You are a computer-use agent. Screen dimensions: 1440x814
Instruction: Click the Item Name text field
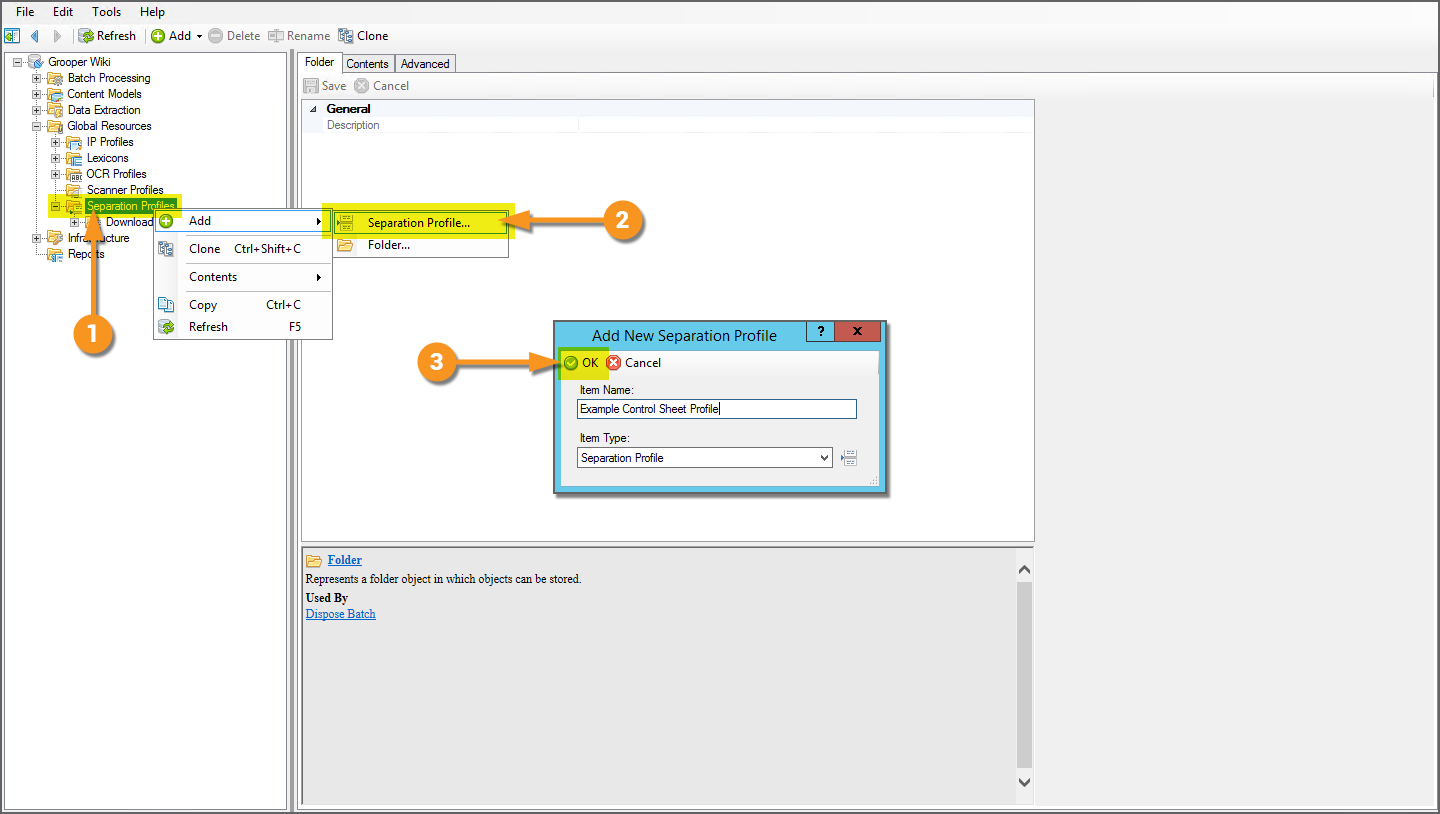click(717, 409)
